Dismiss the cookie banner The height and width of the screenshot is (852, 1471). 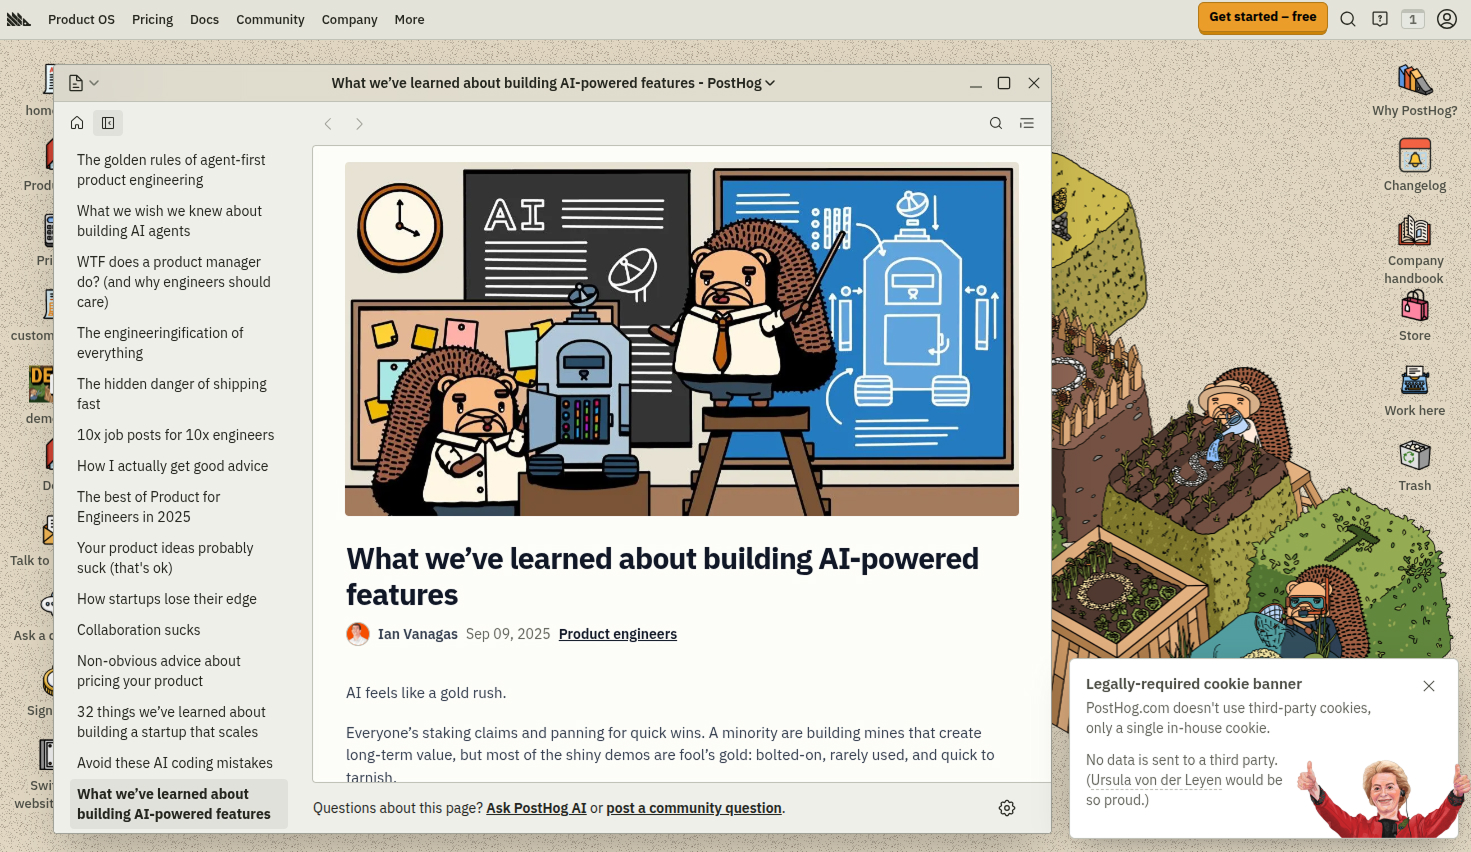[1429, 686]
